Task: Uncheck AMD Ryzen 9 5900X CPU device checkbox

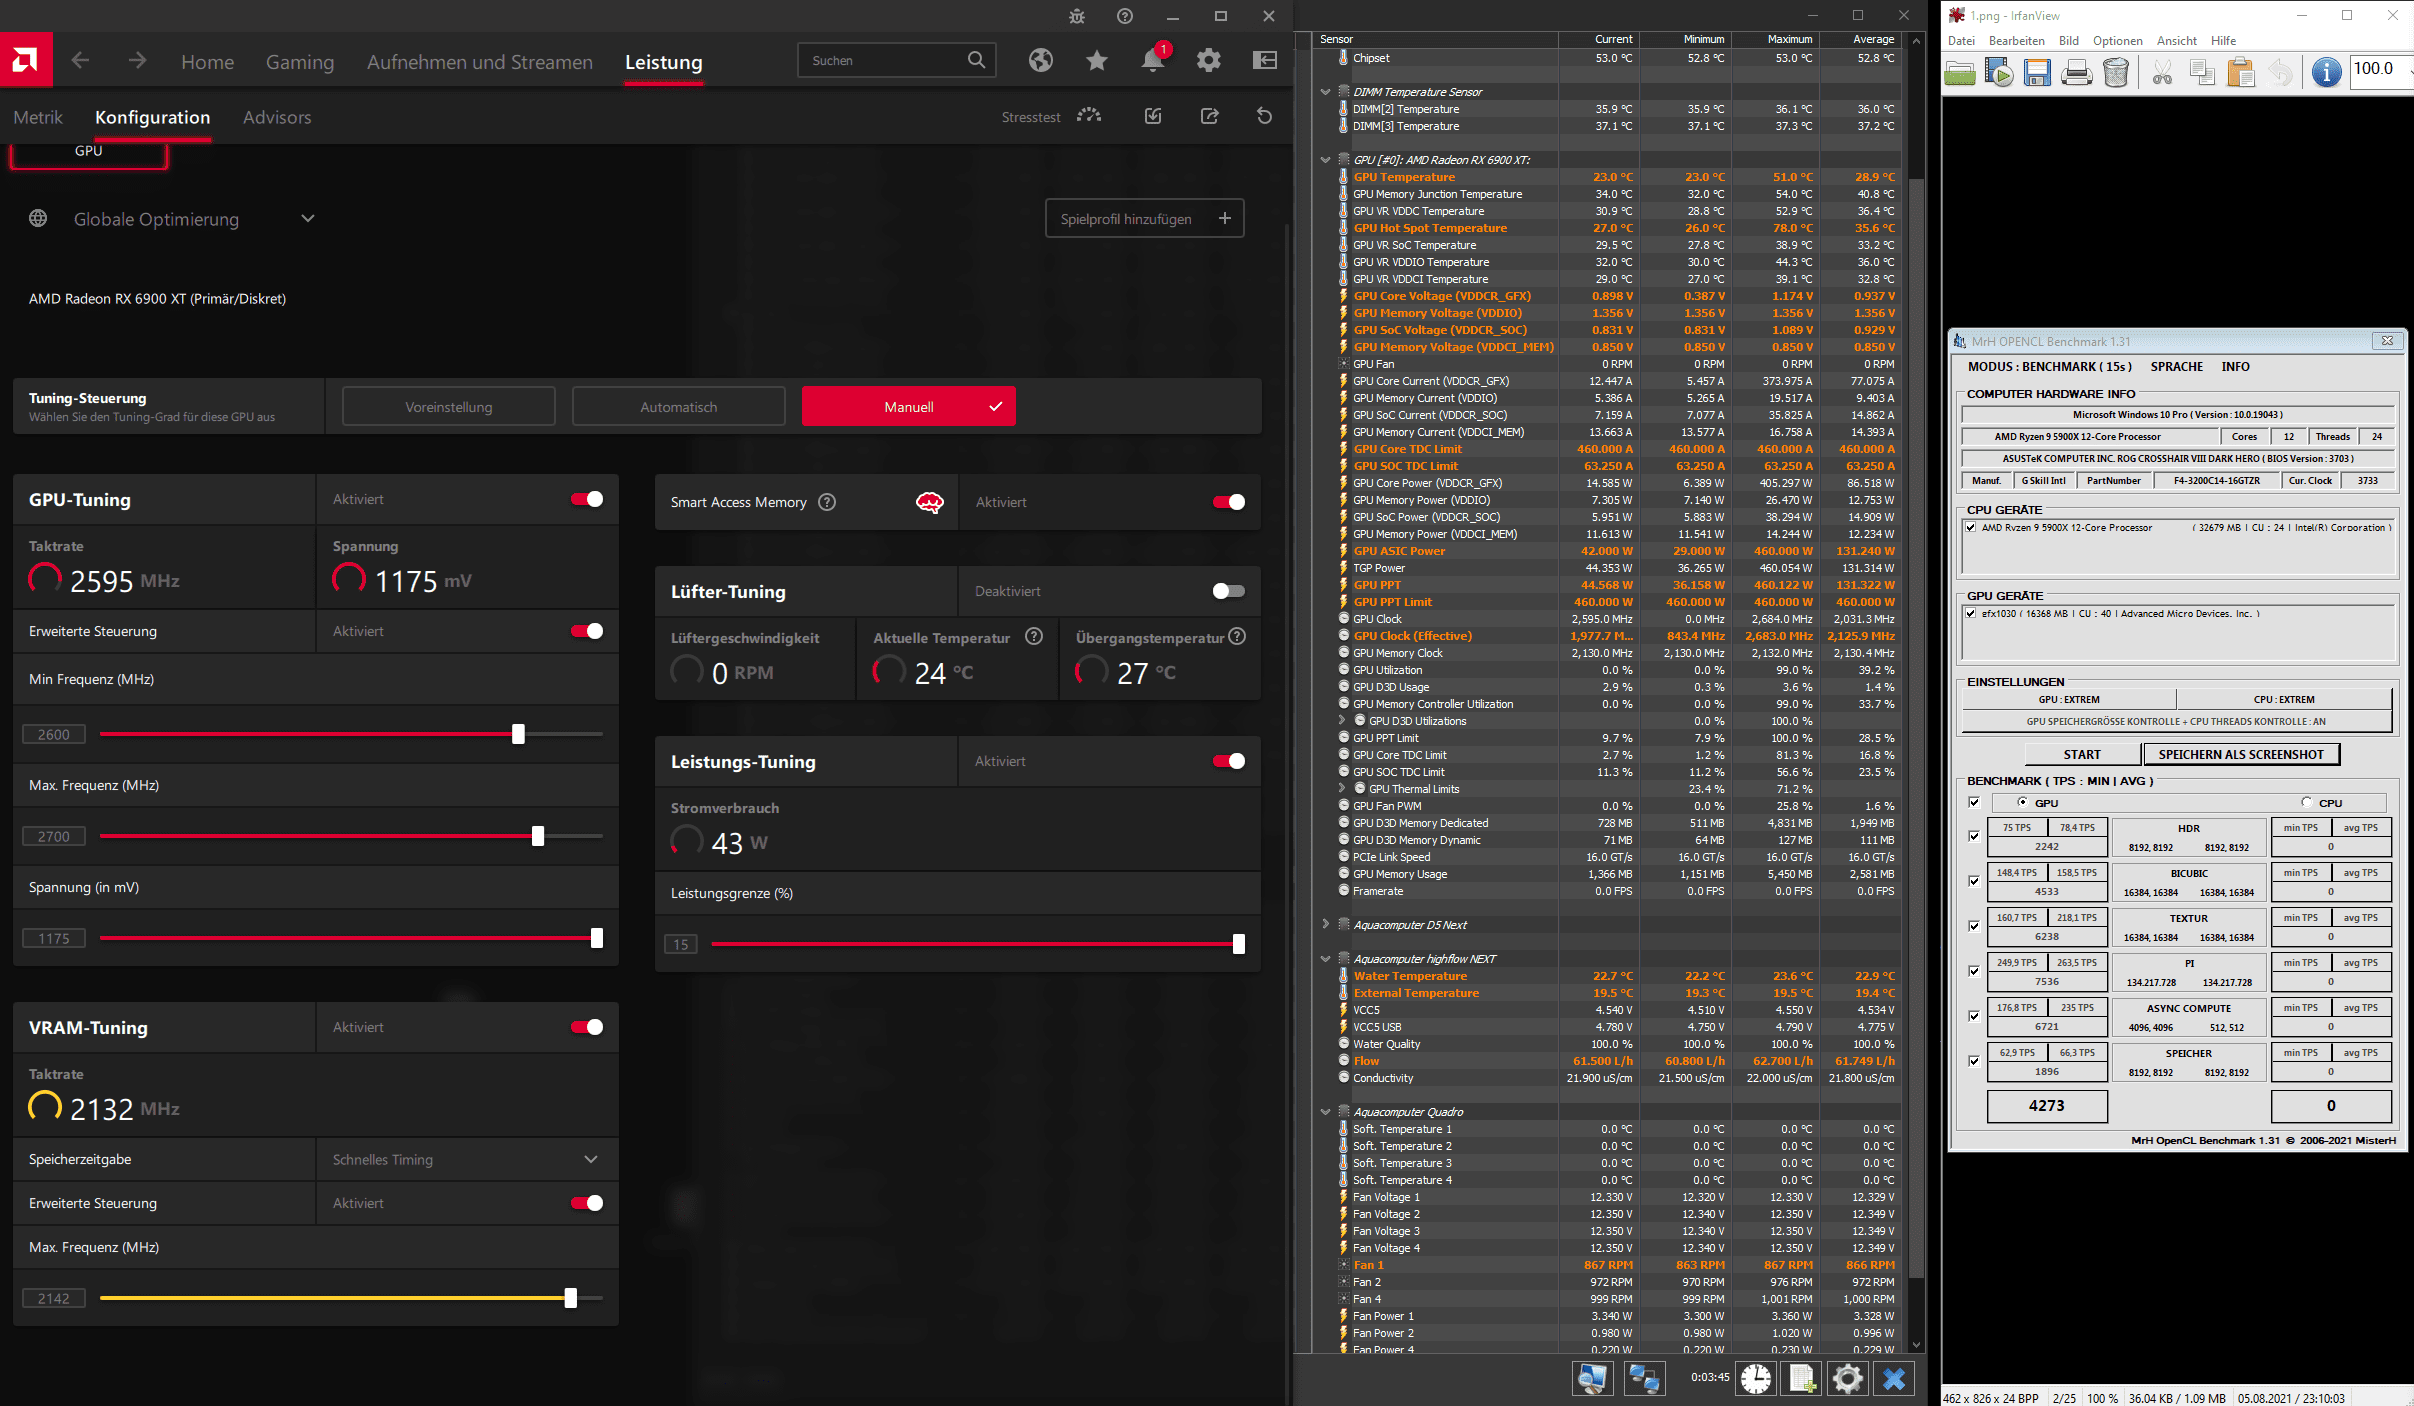Action: (1971, 527)
